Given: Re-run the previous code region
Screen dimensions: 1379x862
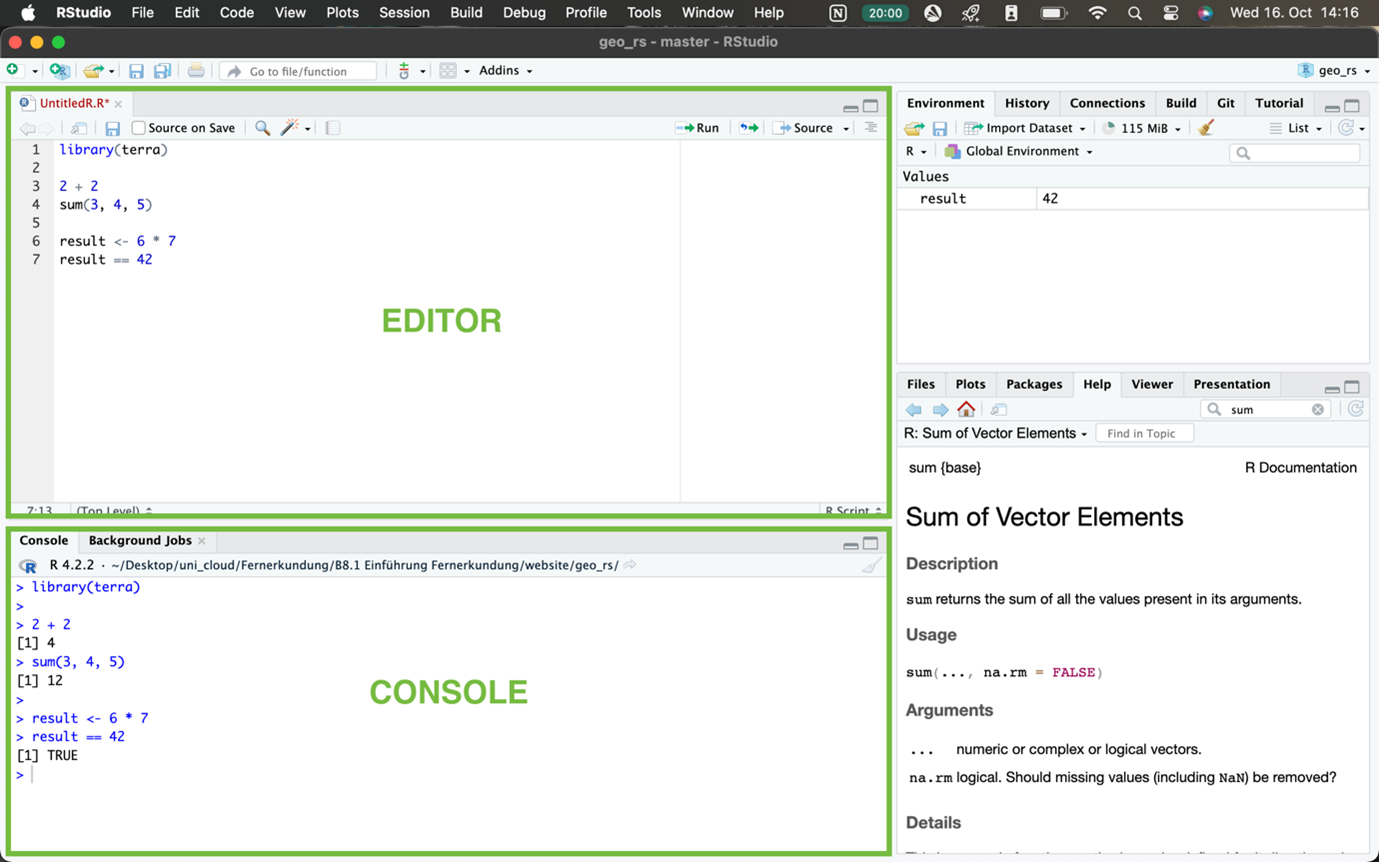Looking at the screenshot, I should pos(748,128).
